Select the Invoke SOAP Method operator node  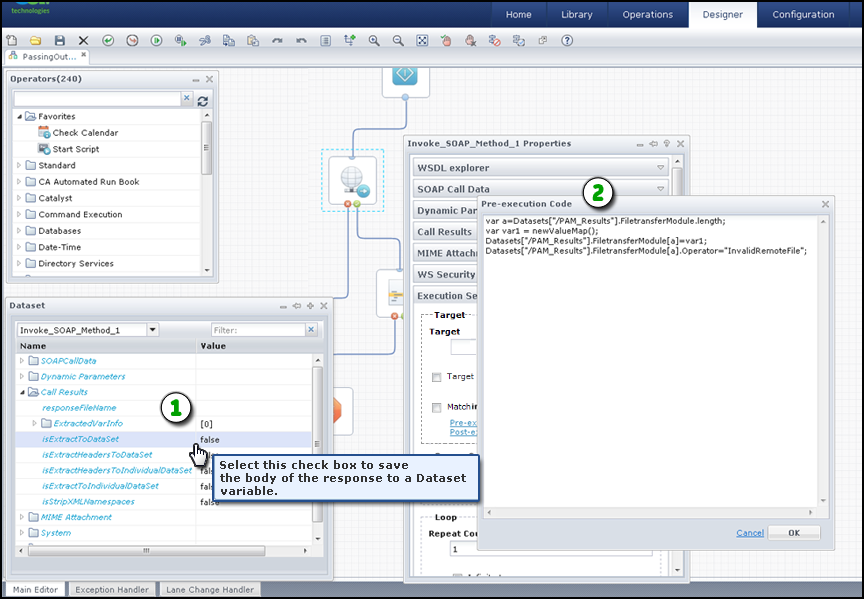pos(353,180)
